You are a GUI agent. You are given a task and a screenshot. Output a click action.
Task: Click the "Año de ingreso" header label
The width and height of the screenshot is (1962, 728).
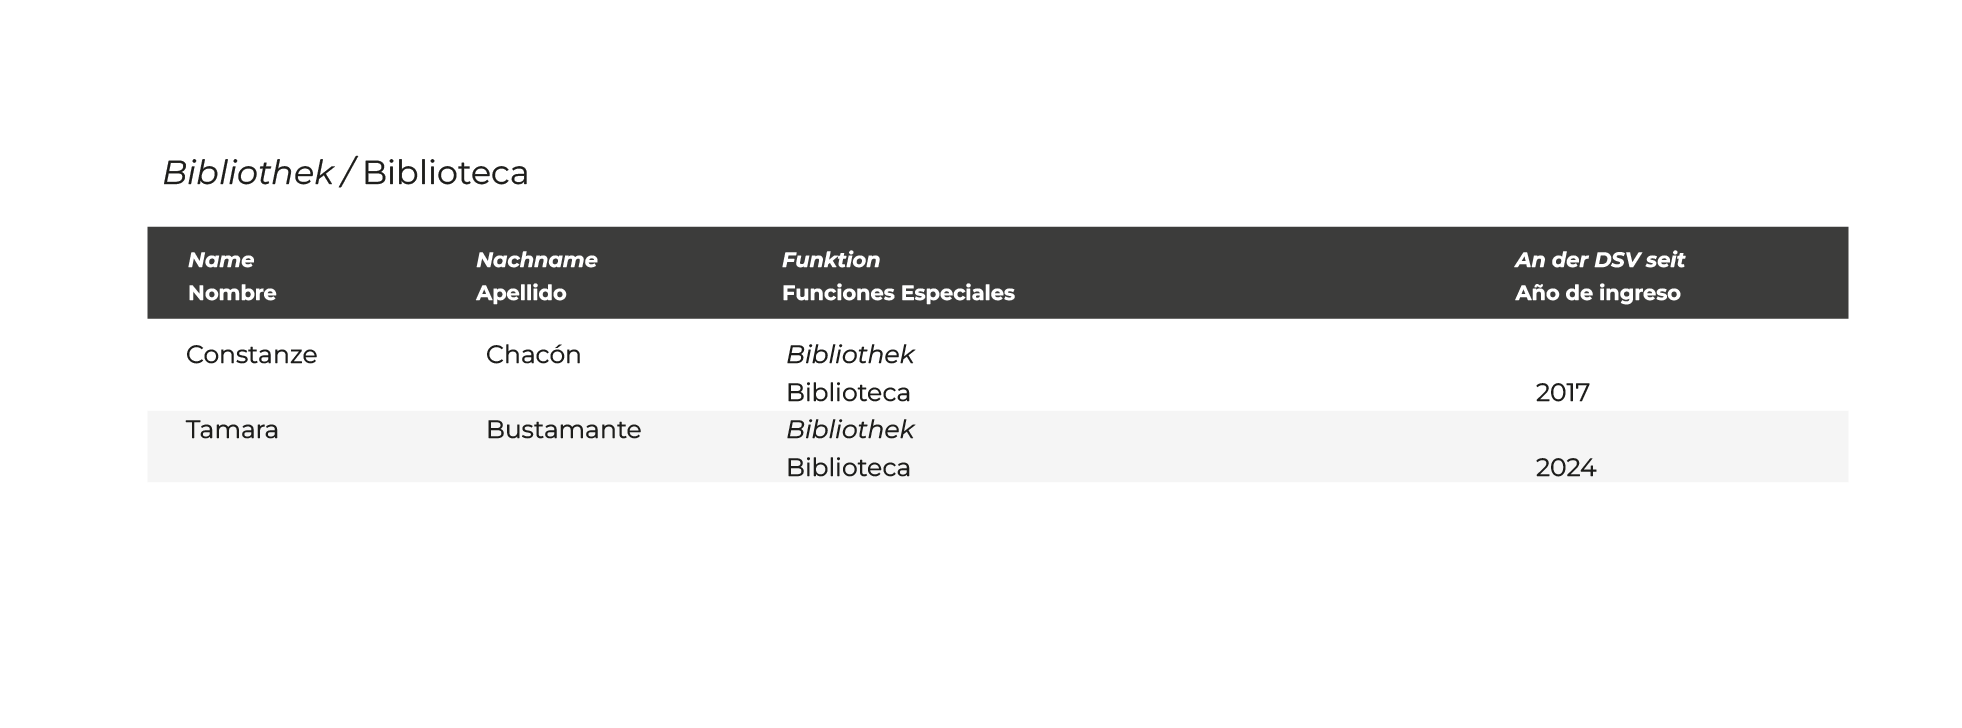point(1597,293)
